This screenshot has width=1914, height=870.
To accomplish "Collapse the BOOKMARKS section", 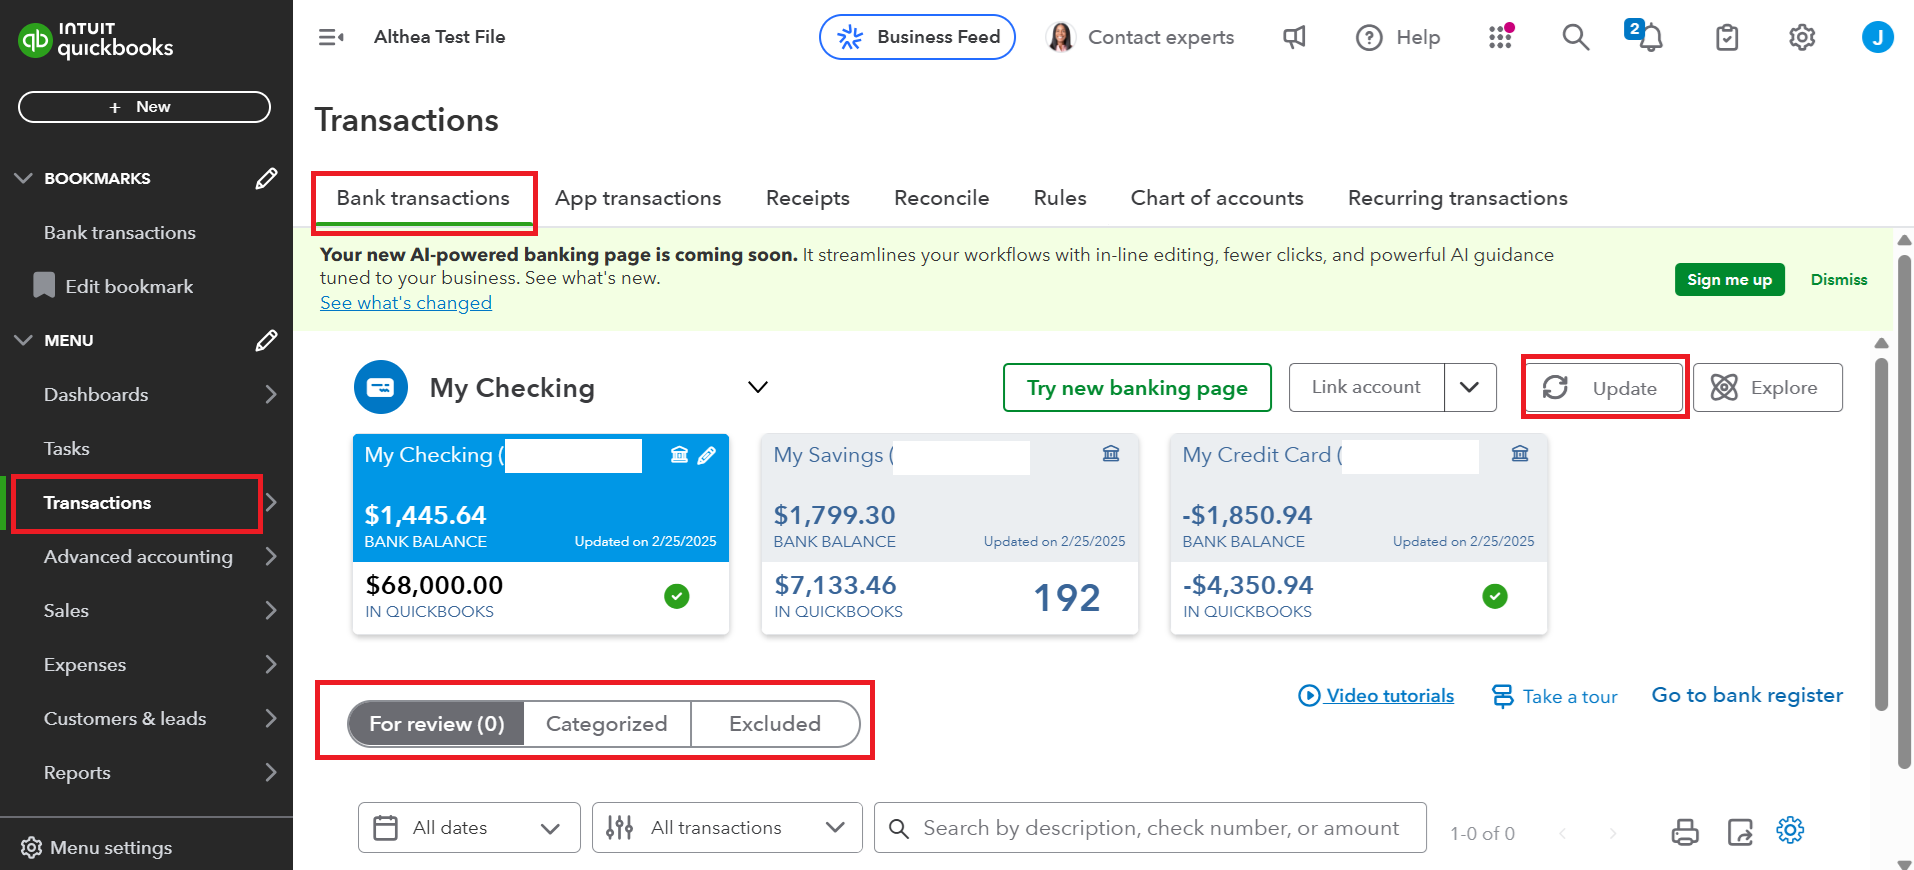I will [x=23, y=178].
